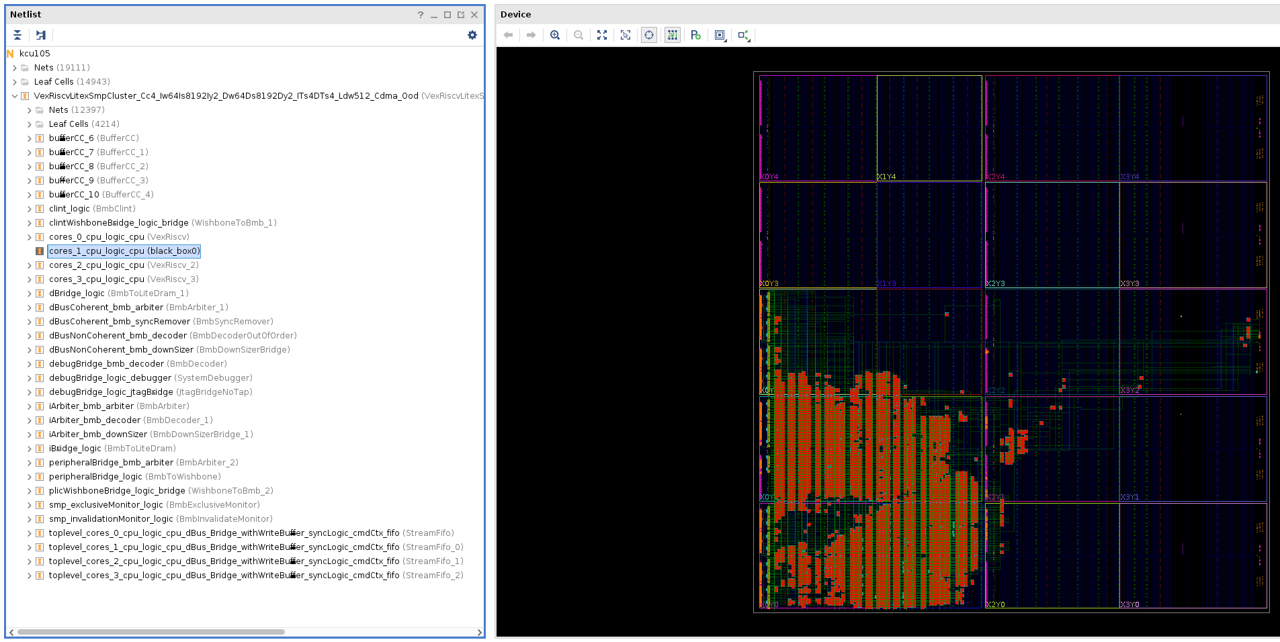Viewport: 1280px width, 642px height.
Task: Toggle routing resources display button
Action: click(x=672, y=35)
